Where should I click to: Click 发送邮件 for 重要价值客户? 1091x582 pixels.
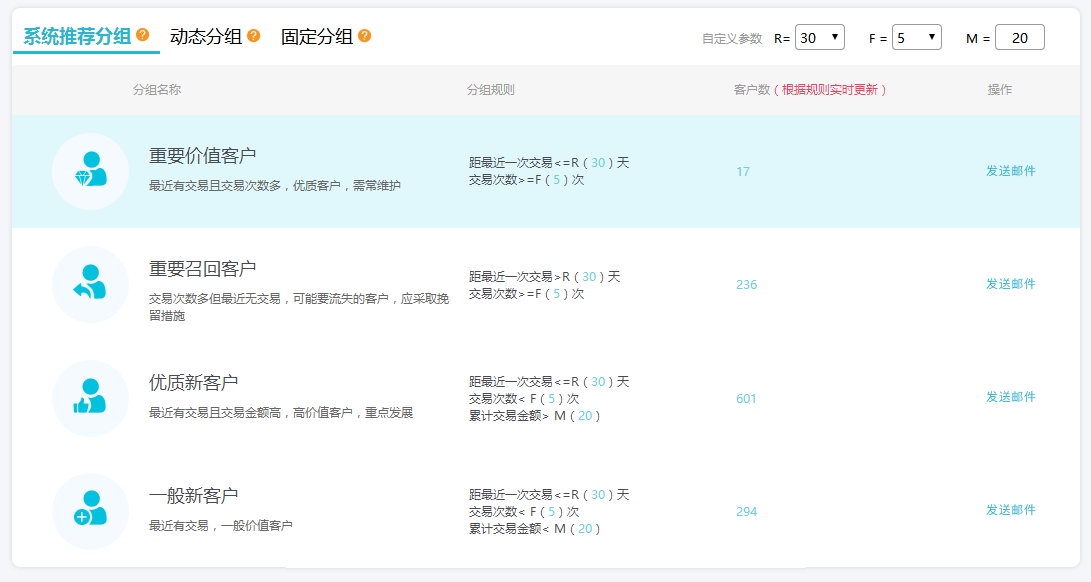coord(1010,171)
